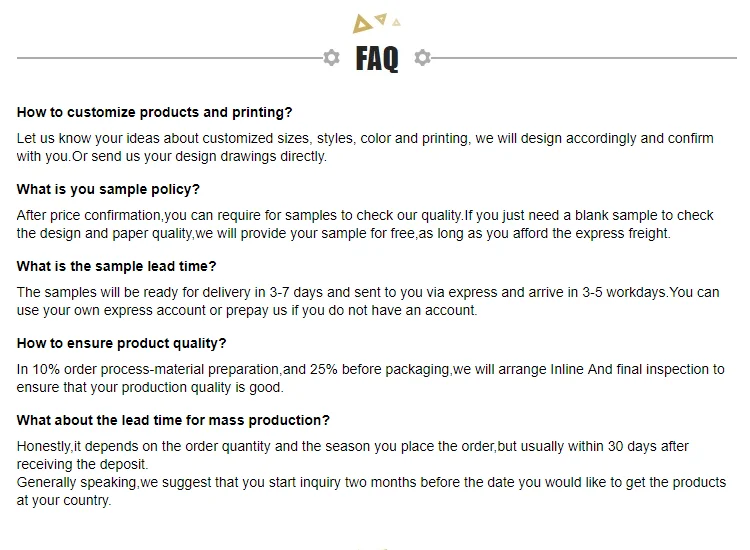750x550 pixels.
Task: Click the gear icon right of FAQ
Action: point(422,58)
